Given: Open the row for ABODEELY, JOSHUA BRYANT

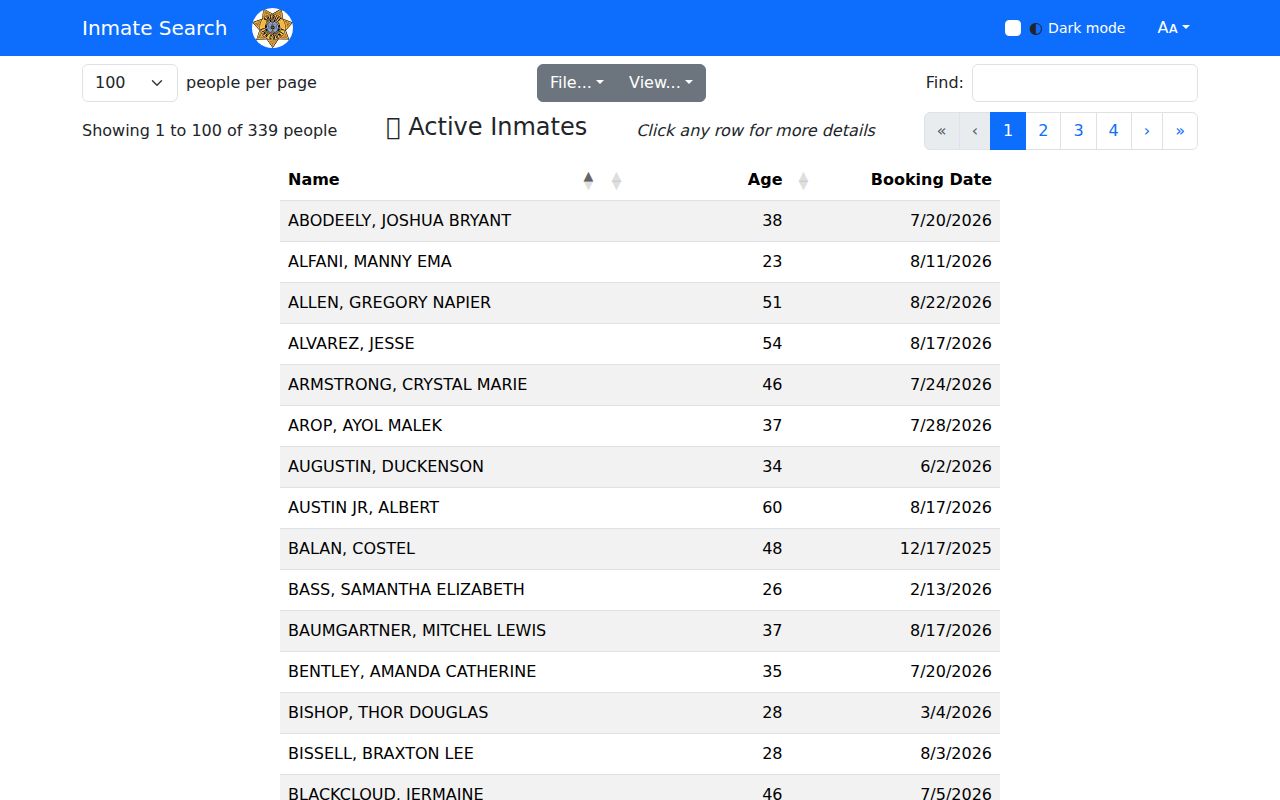Looking at the screenshot, I should pos(640,221).
